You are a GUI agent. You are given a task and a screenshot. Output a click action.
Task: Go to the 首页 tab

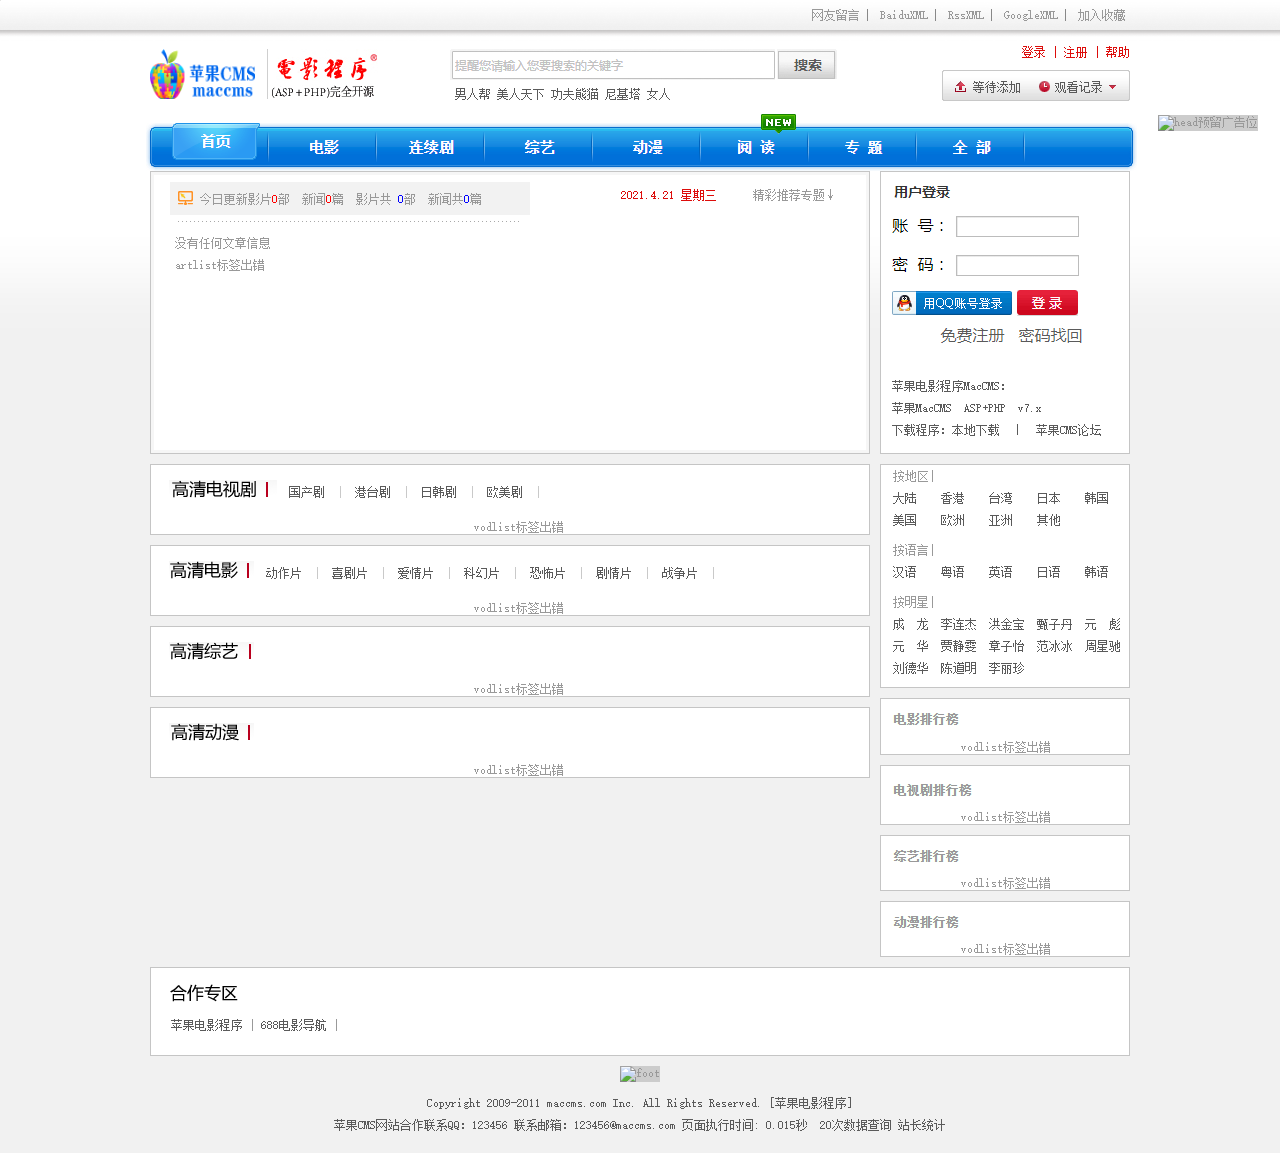pos(216,142)
